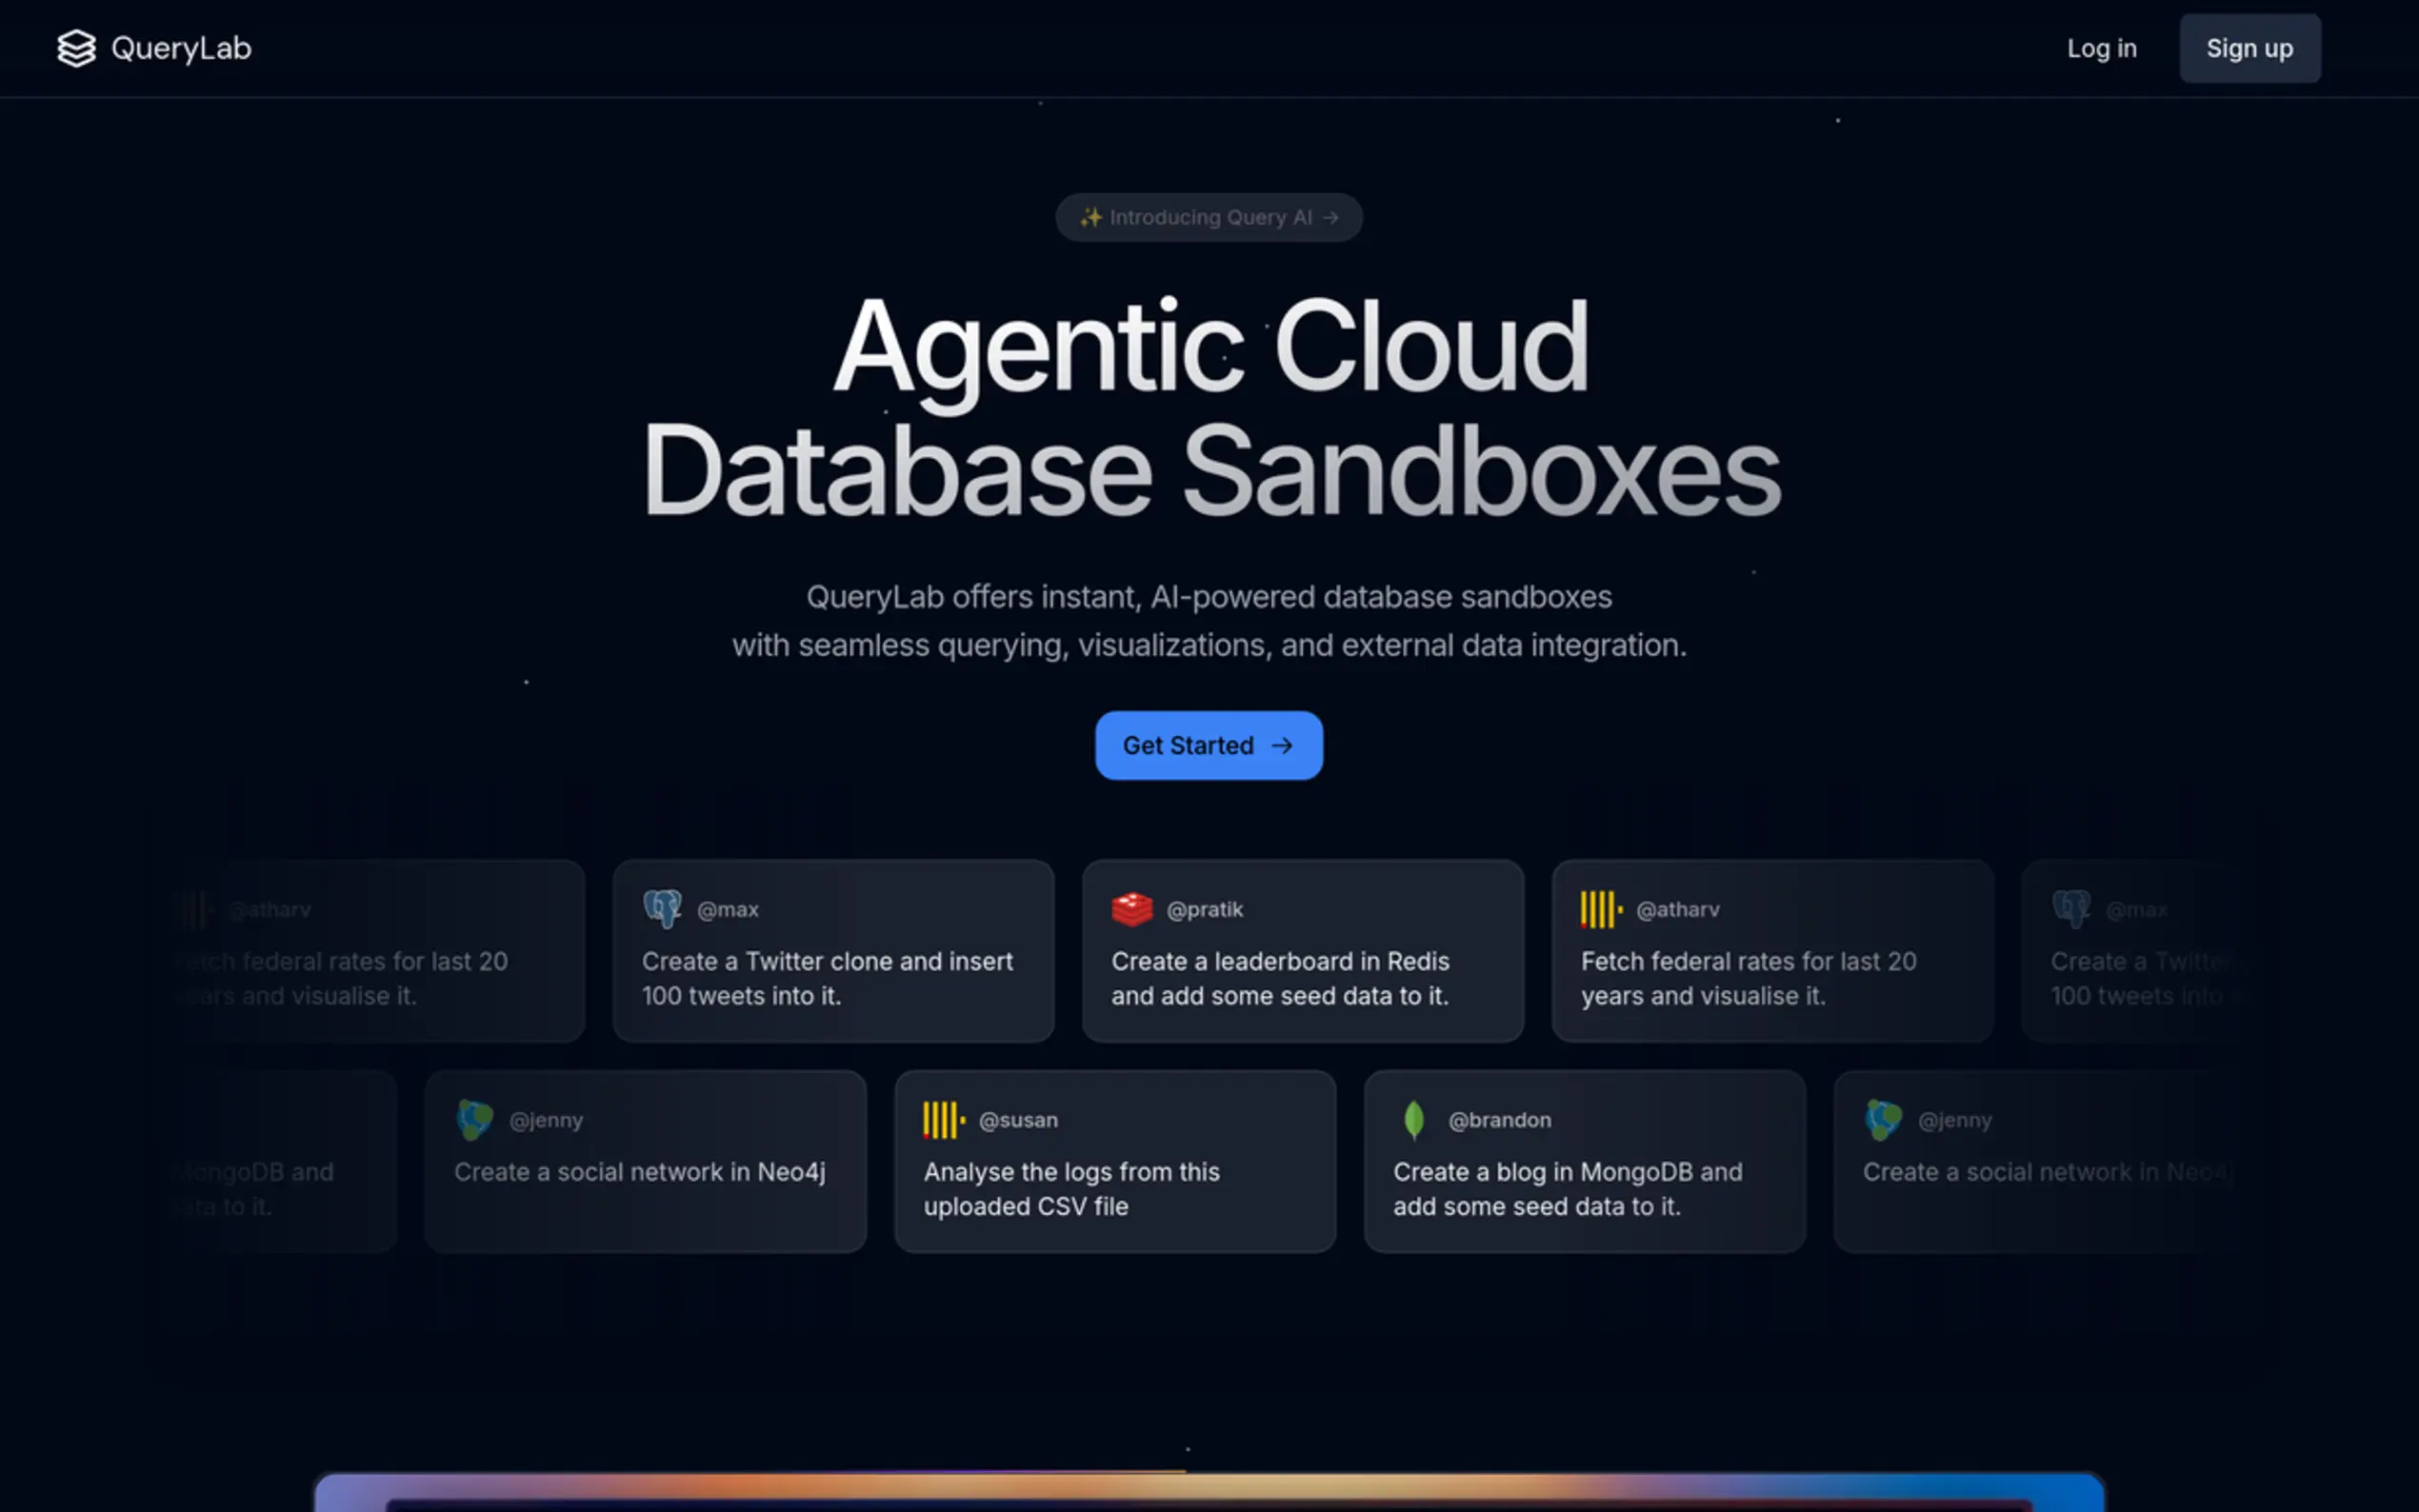This screenshot has height=1512, width=2419.
Task: Click the PostgreSQL elephant icon on @max card
Action: [x=662, y=909]
